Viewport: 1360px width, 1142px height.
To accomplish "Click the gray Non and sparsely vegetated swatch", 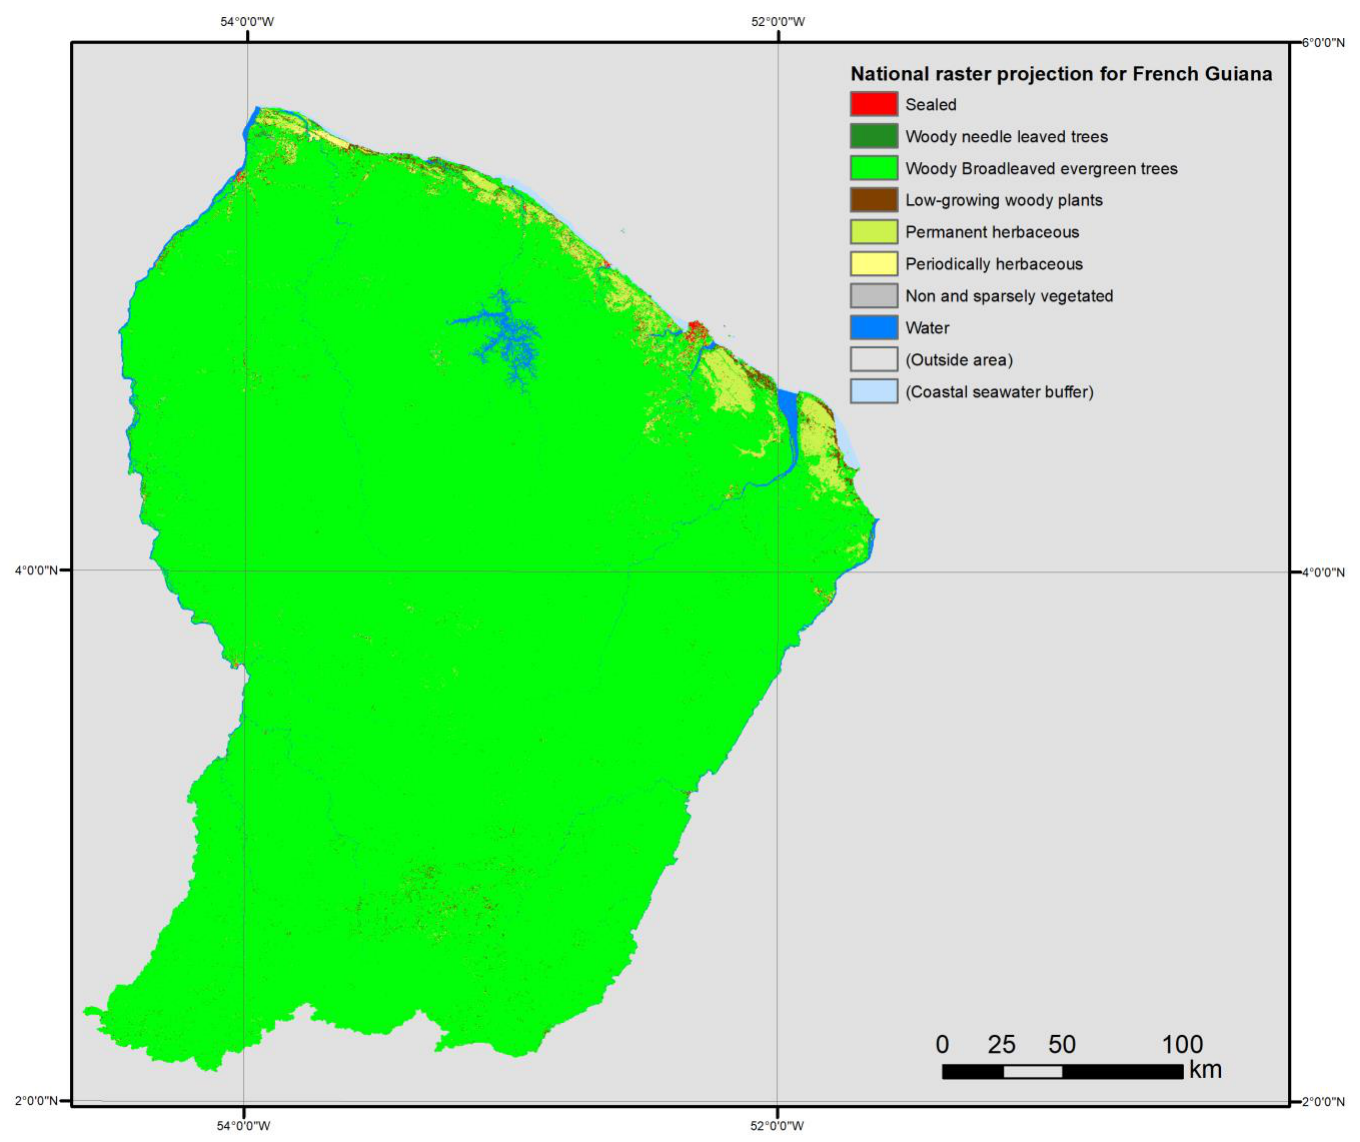I will tap(873, 296).
